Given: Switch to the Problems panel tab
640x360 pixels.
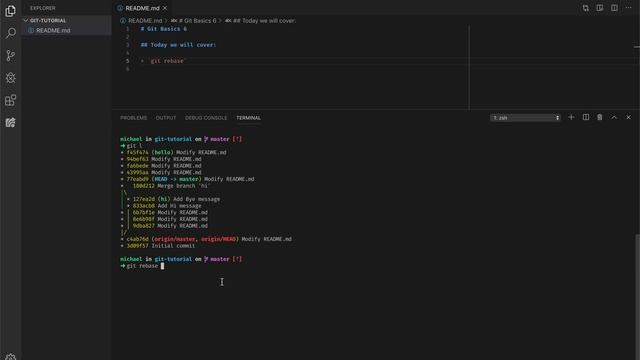Looking at the screenshot, I should (133, 118).
